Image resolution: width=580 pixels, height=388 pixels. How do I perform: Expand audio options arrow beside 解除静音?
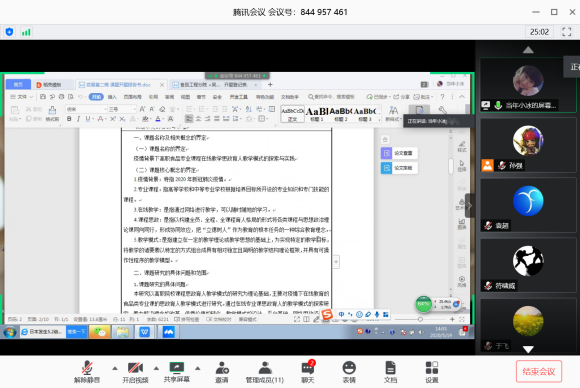115,368
